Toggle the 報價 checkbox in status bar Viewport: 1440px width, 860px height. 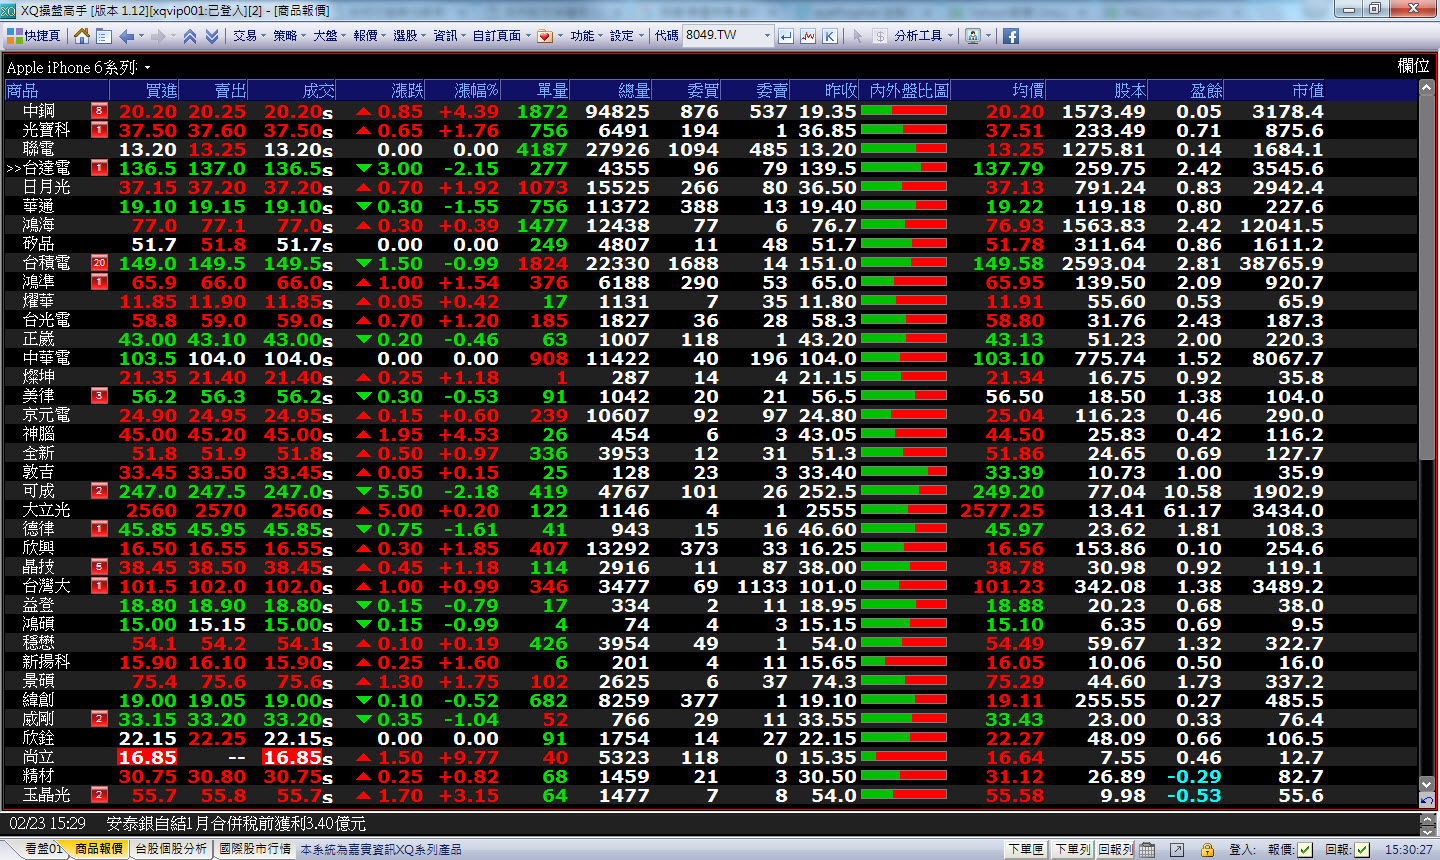[x=1305, y=850]
